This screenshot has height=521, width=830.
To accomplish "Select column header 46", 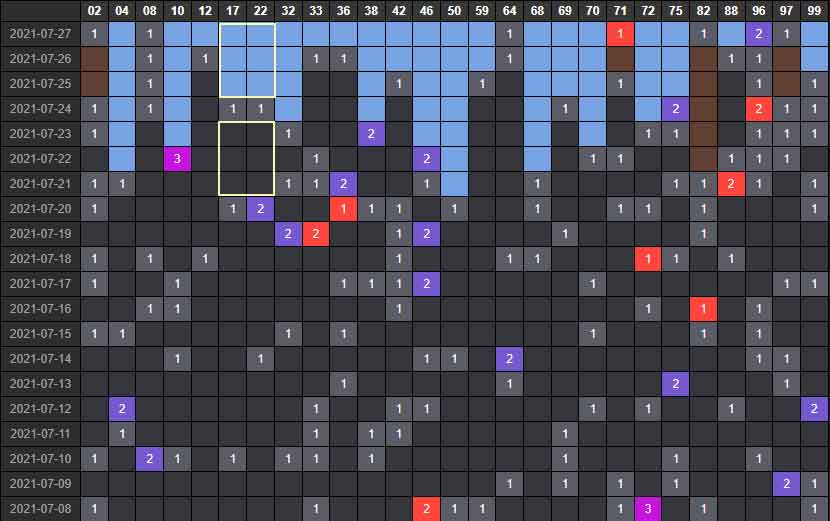I will point(426,11).
